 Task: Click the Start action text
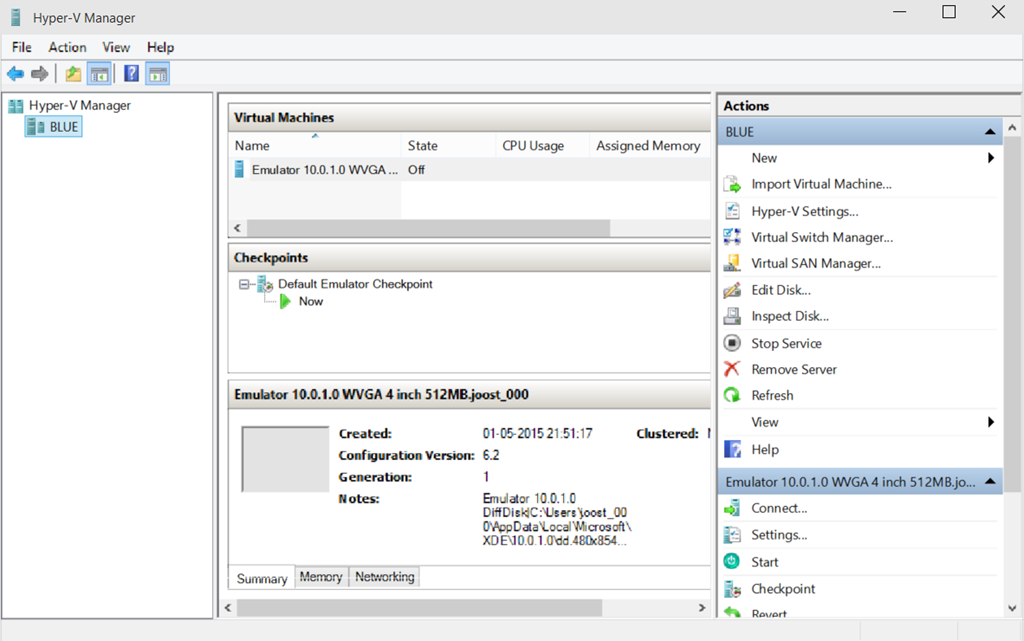[x=764, y=562]
